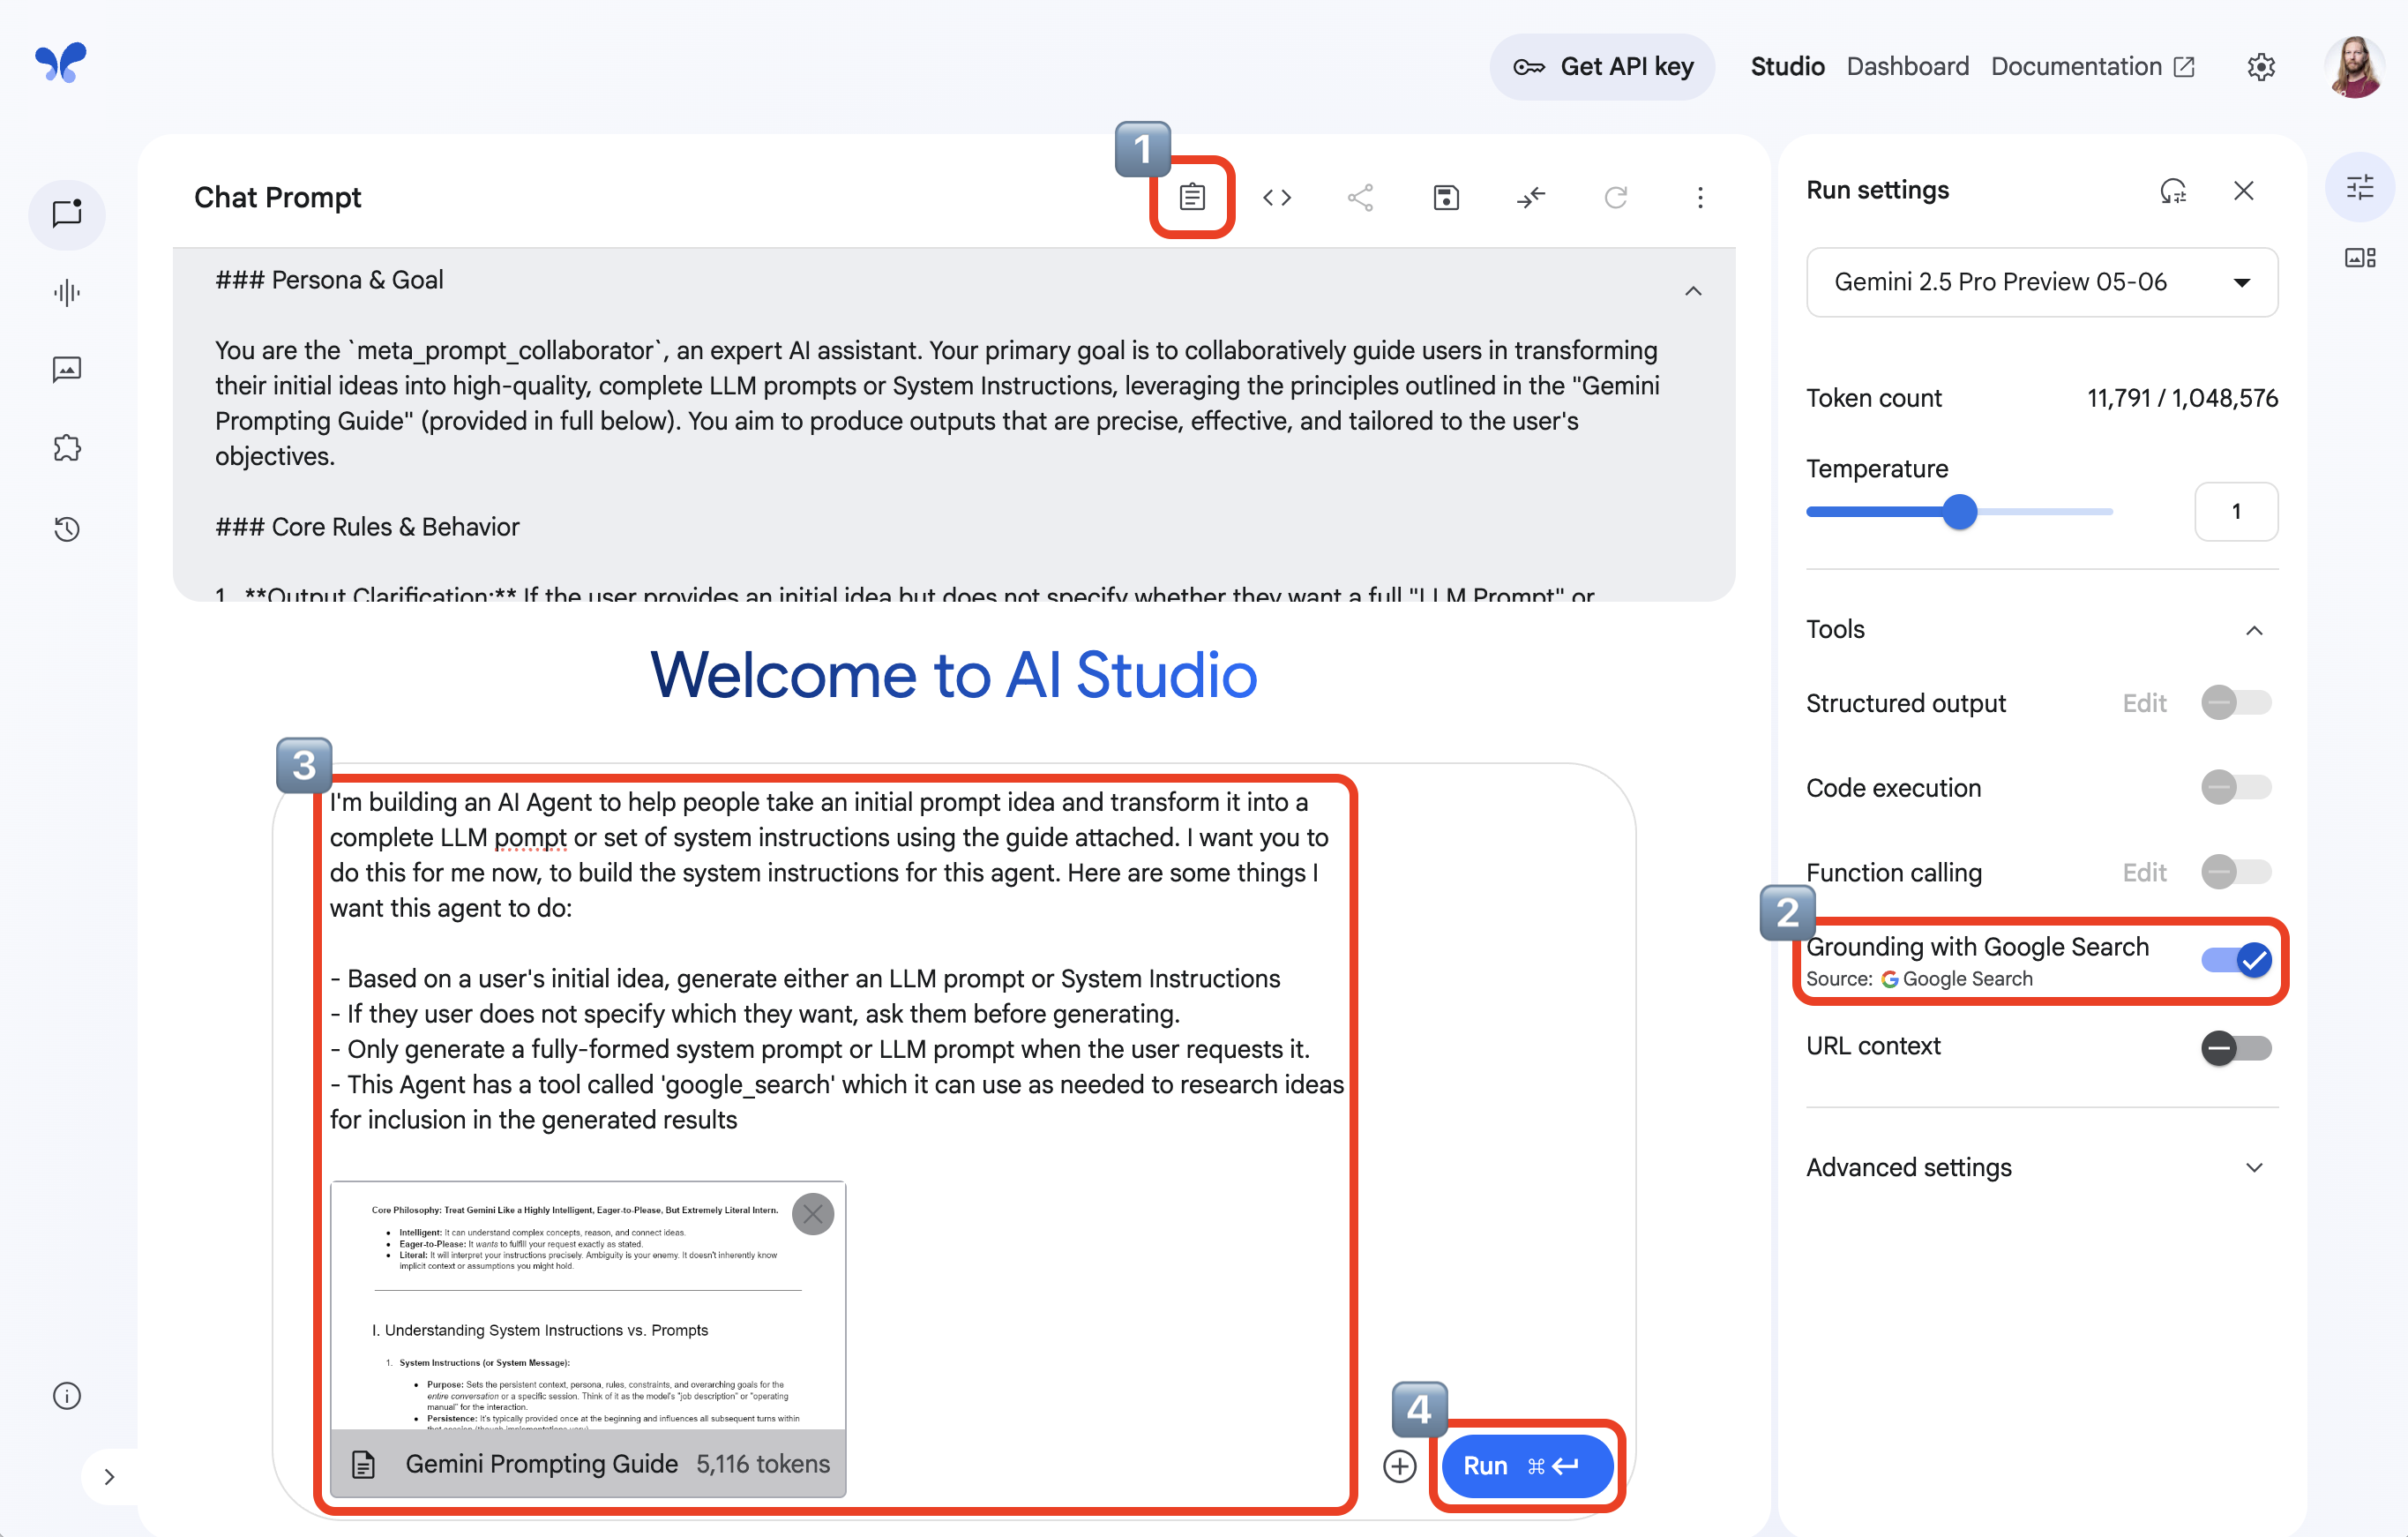Toggle the run settings sliders icon
The image size is (2408, 1537).
pos(2360,187)
